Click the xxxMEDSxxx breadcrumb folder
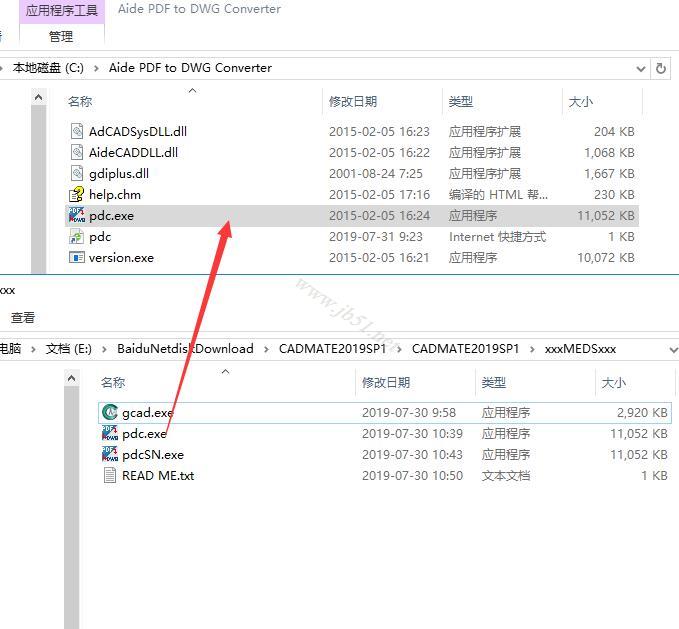Image resolution: width=679 pixels, height=629 pixels. [580, 349]
